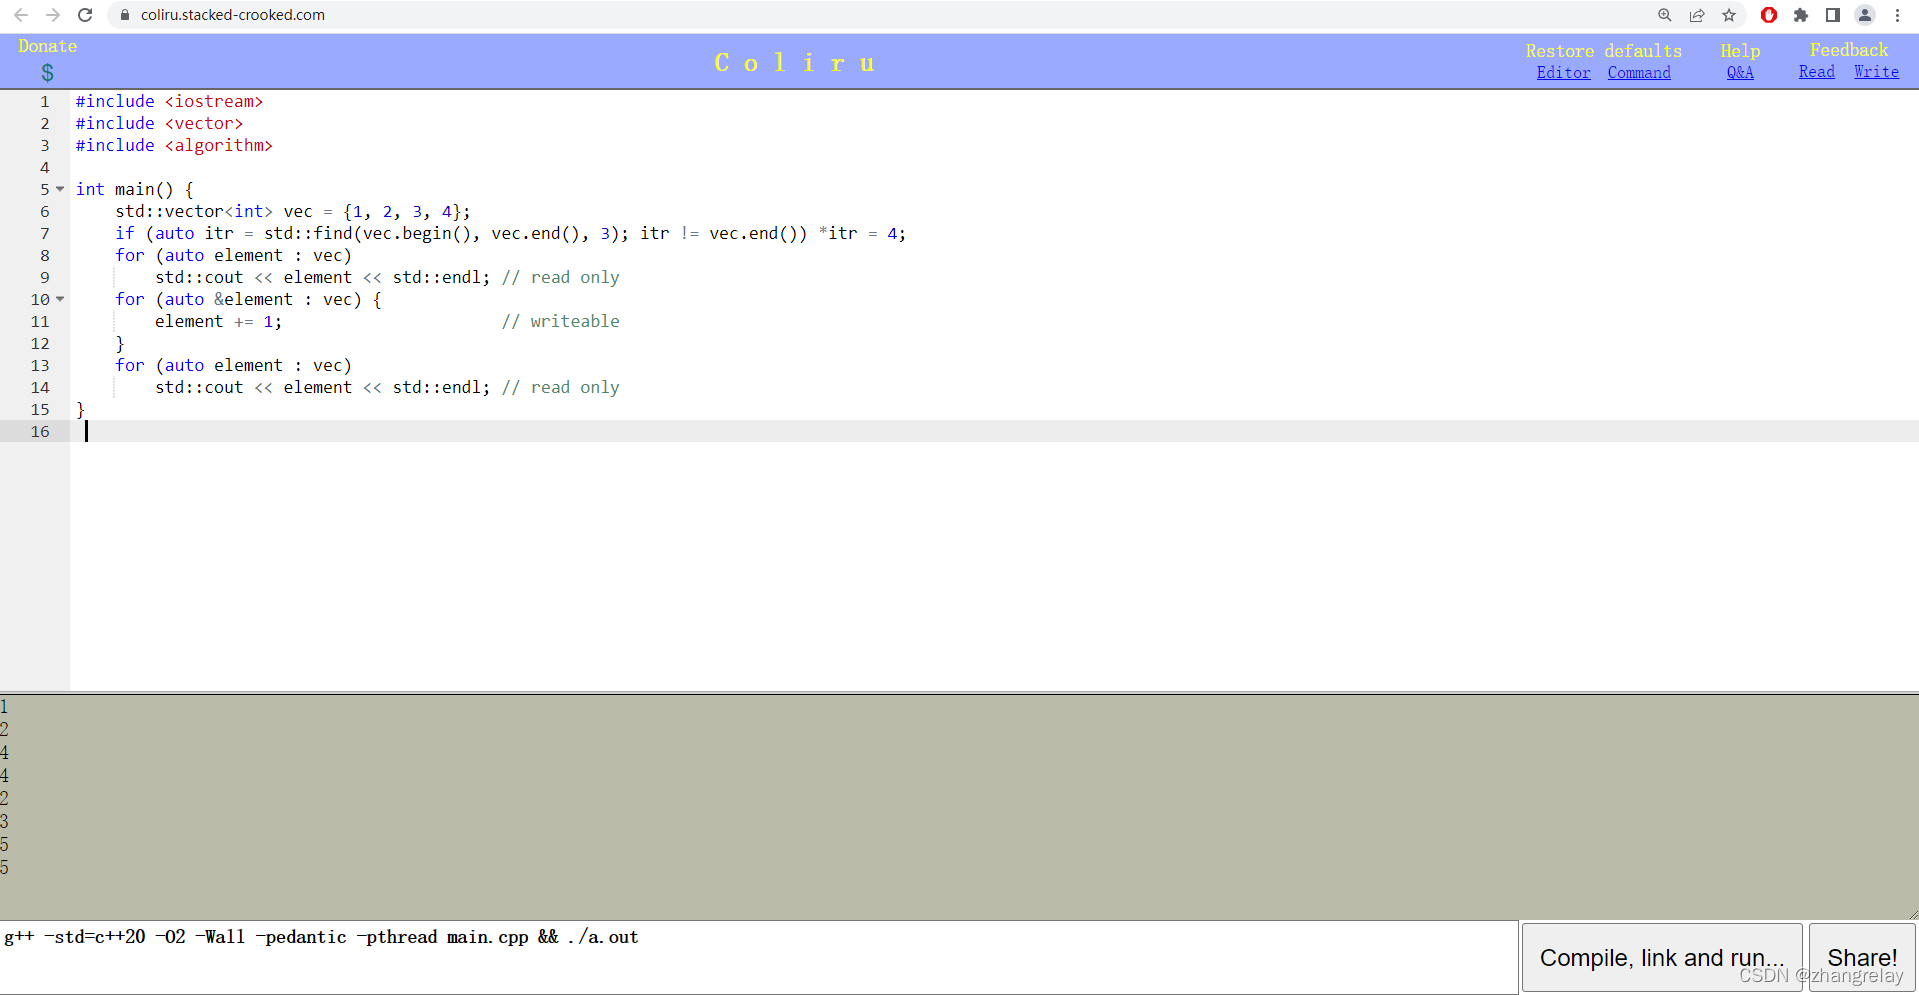
Task: Click the '// read only' comment on line 9
Action: [560, 277]
